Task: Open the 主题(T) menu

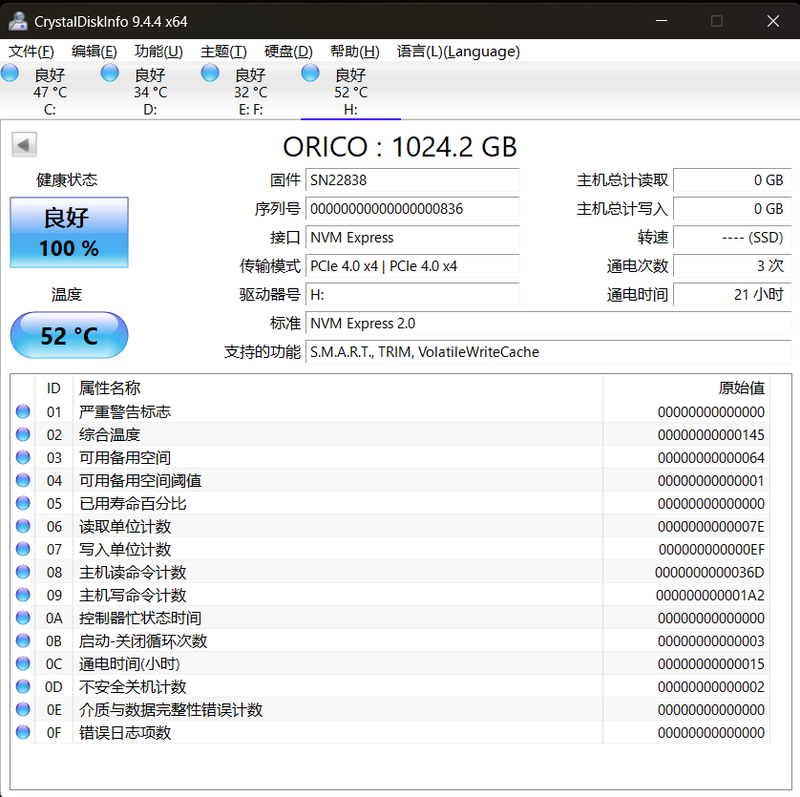Action: point(223,52)
